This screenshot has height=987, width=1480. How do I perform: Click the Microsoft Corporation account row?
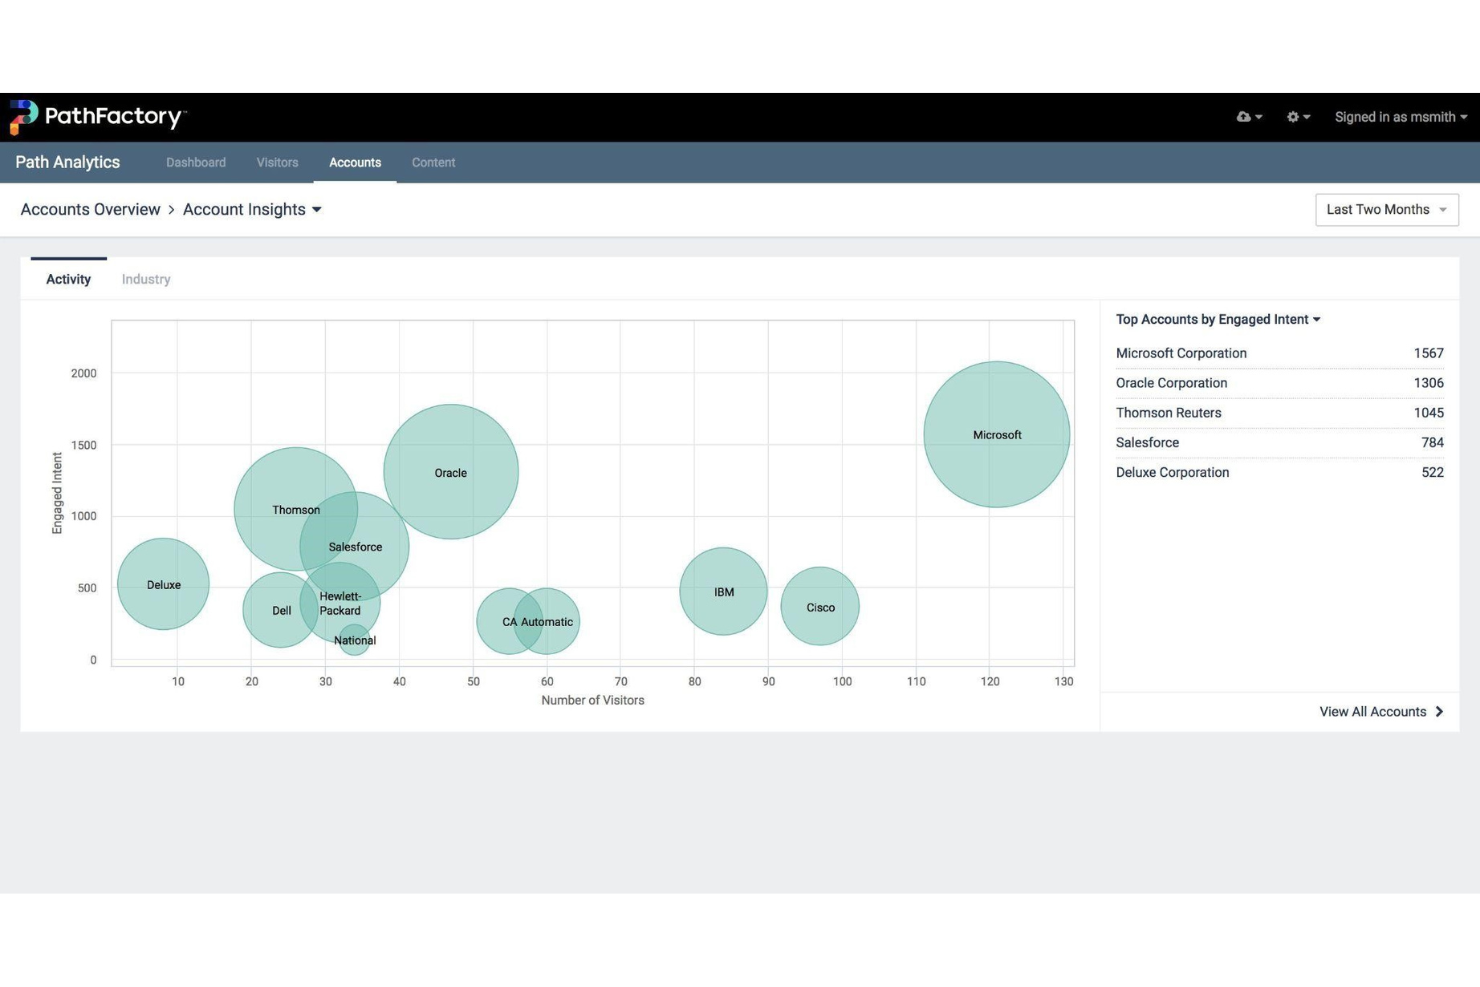pos(1280,353)
